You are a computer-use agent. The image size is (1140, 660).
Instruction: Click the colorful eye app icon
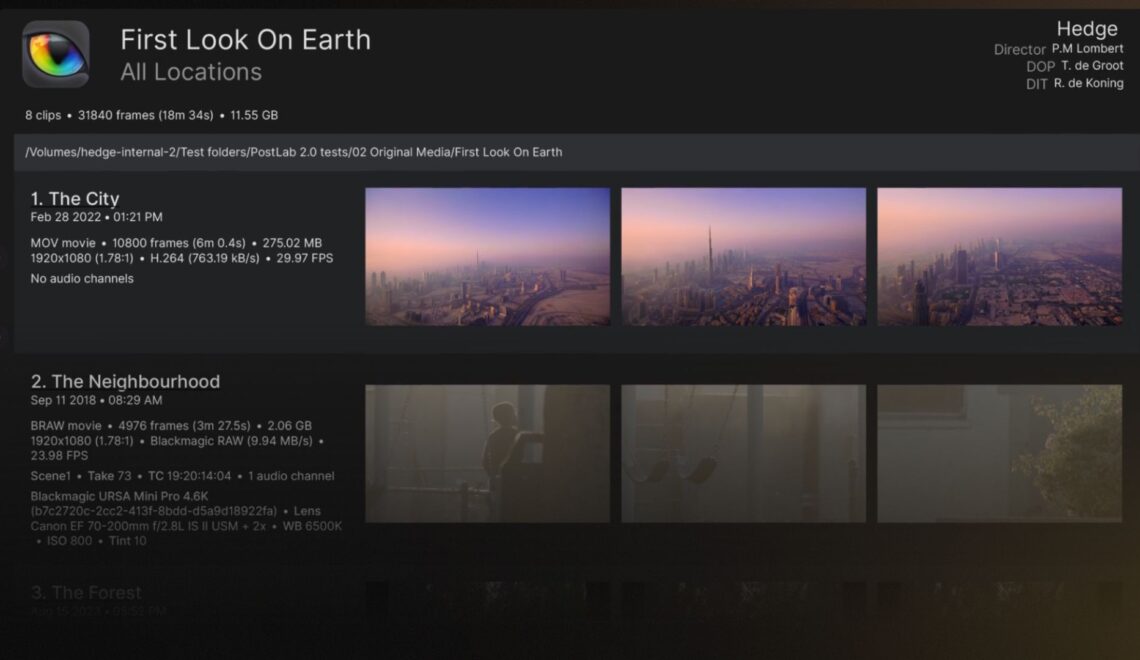click(x=56, y=54)
